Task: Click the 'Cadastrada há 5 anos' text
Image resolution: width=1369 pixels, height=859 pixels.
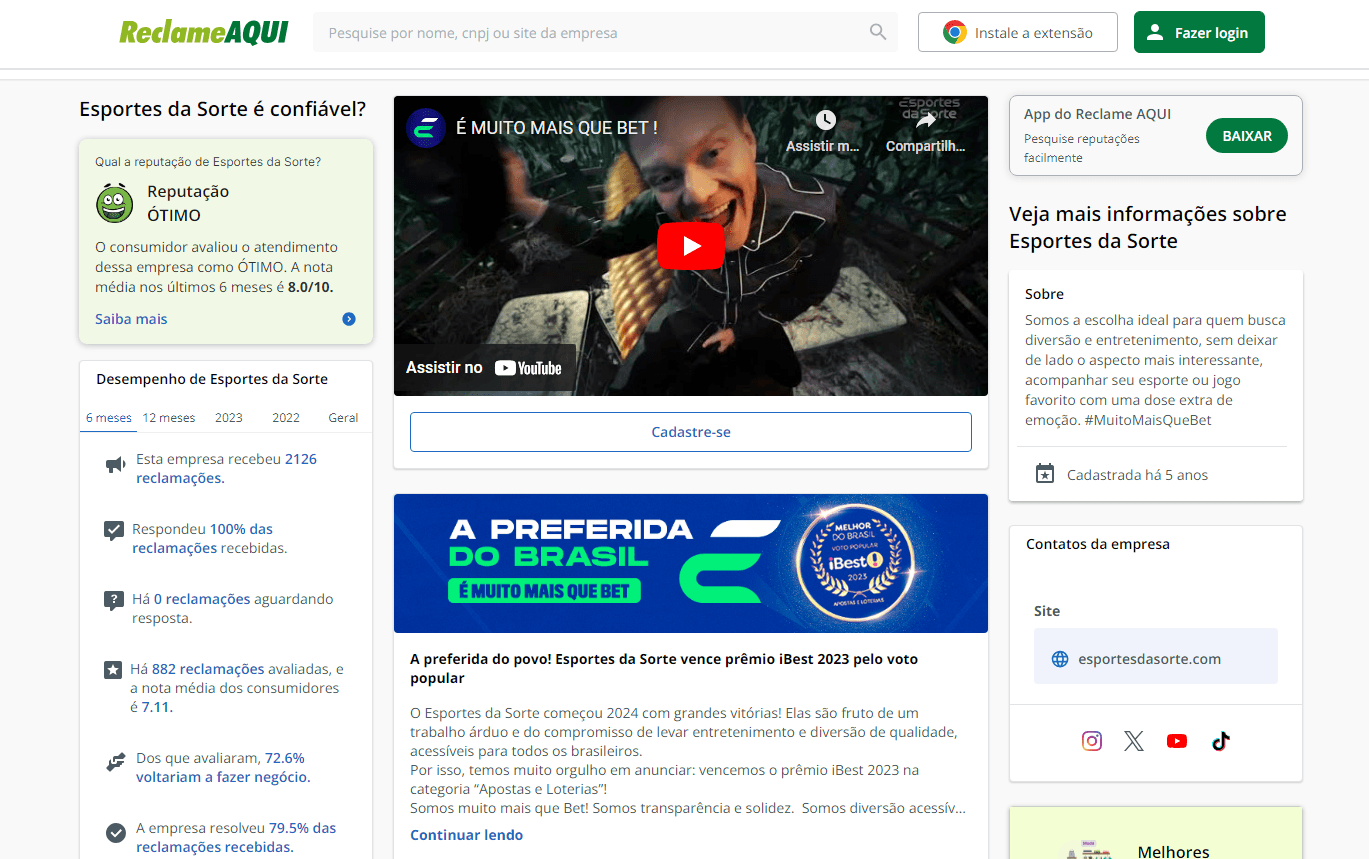Action: 1137,475
